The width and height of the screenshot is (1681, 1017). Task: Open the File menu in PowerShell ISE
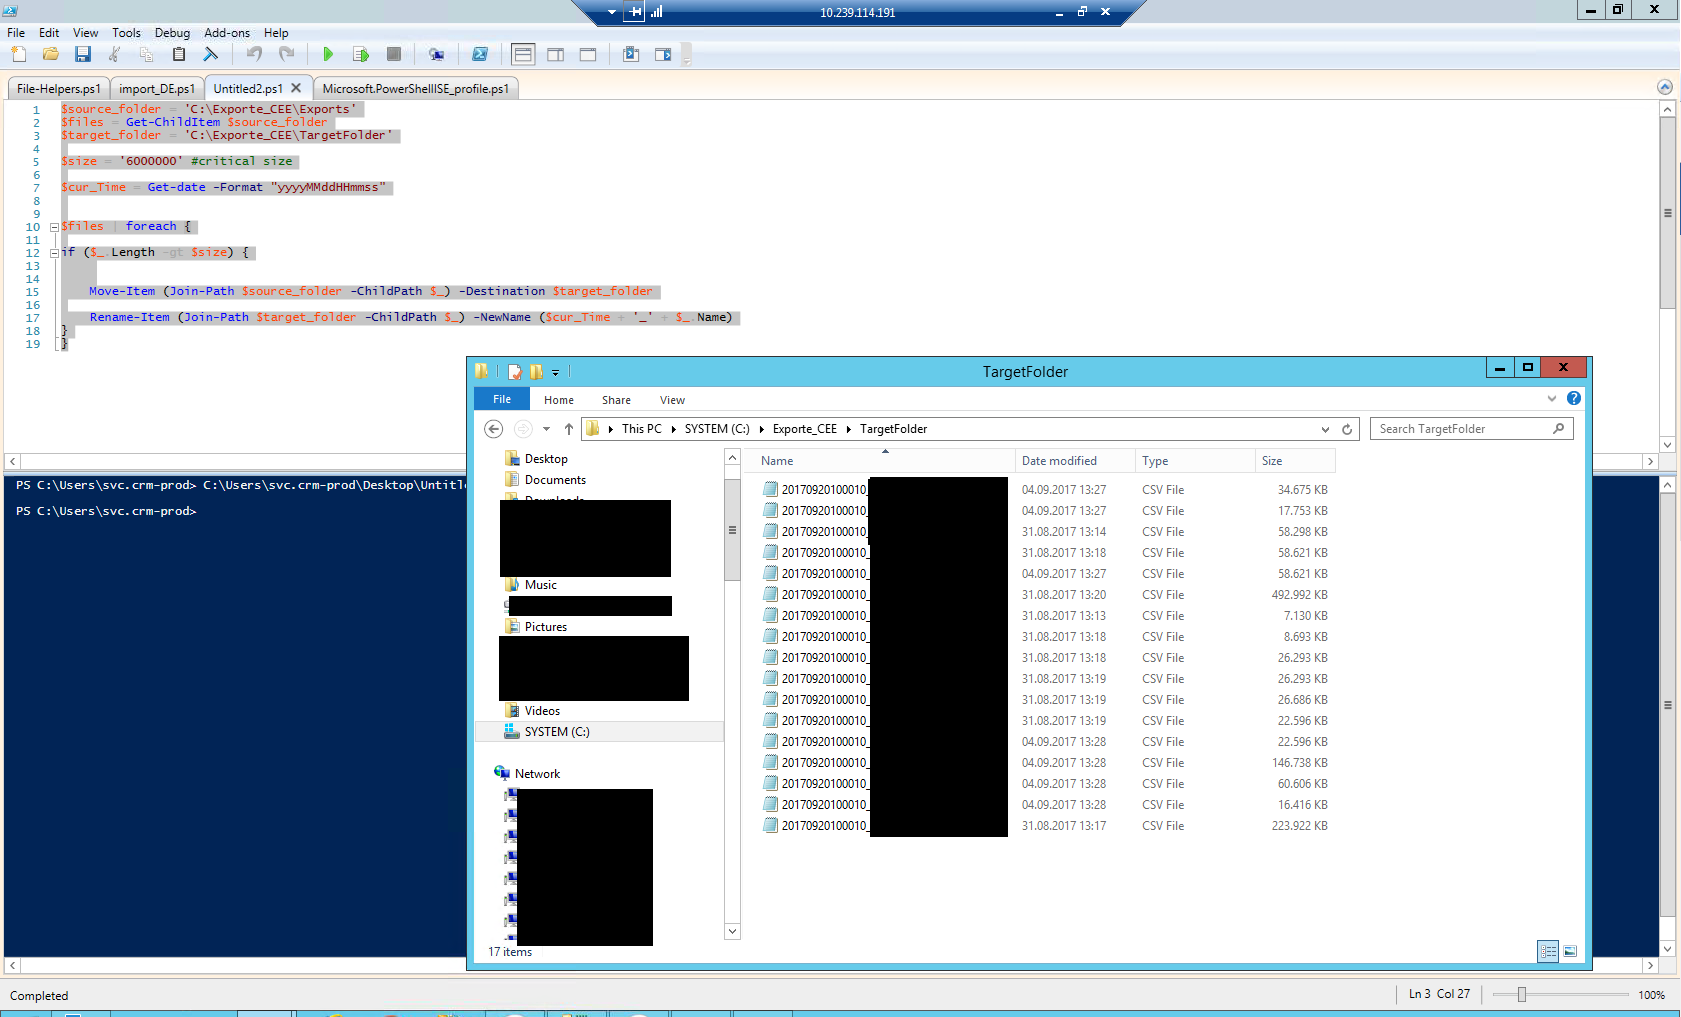[x=16, y=32]
